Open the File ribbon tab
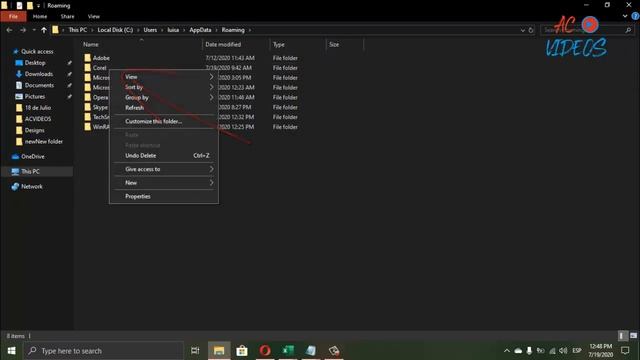640x360 pixels. point(13,16)
